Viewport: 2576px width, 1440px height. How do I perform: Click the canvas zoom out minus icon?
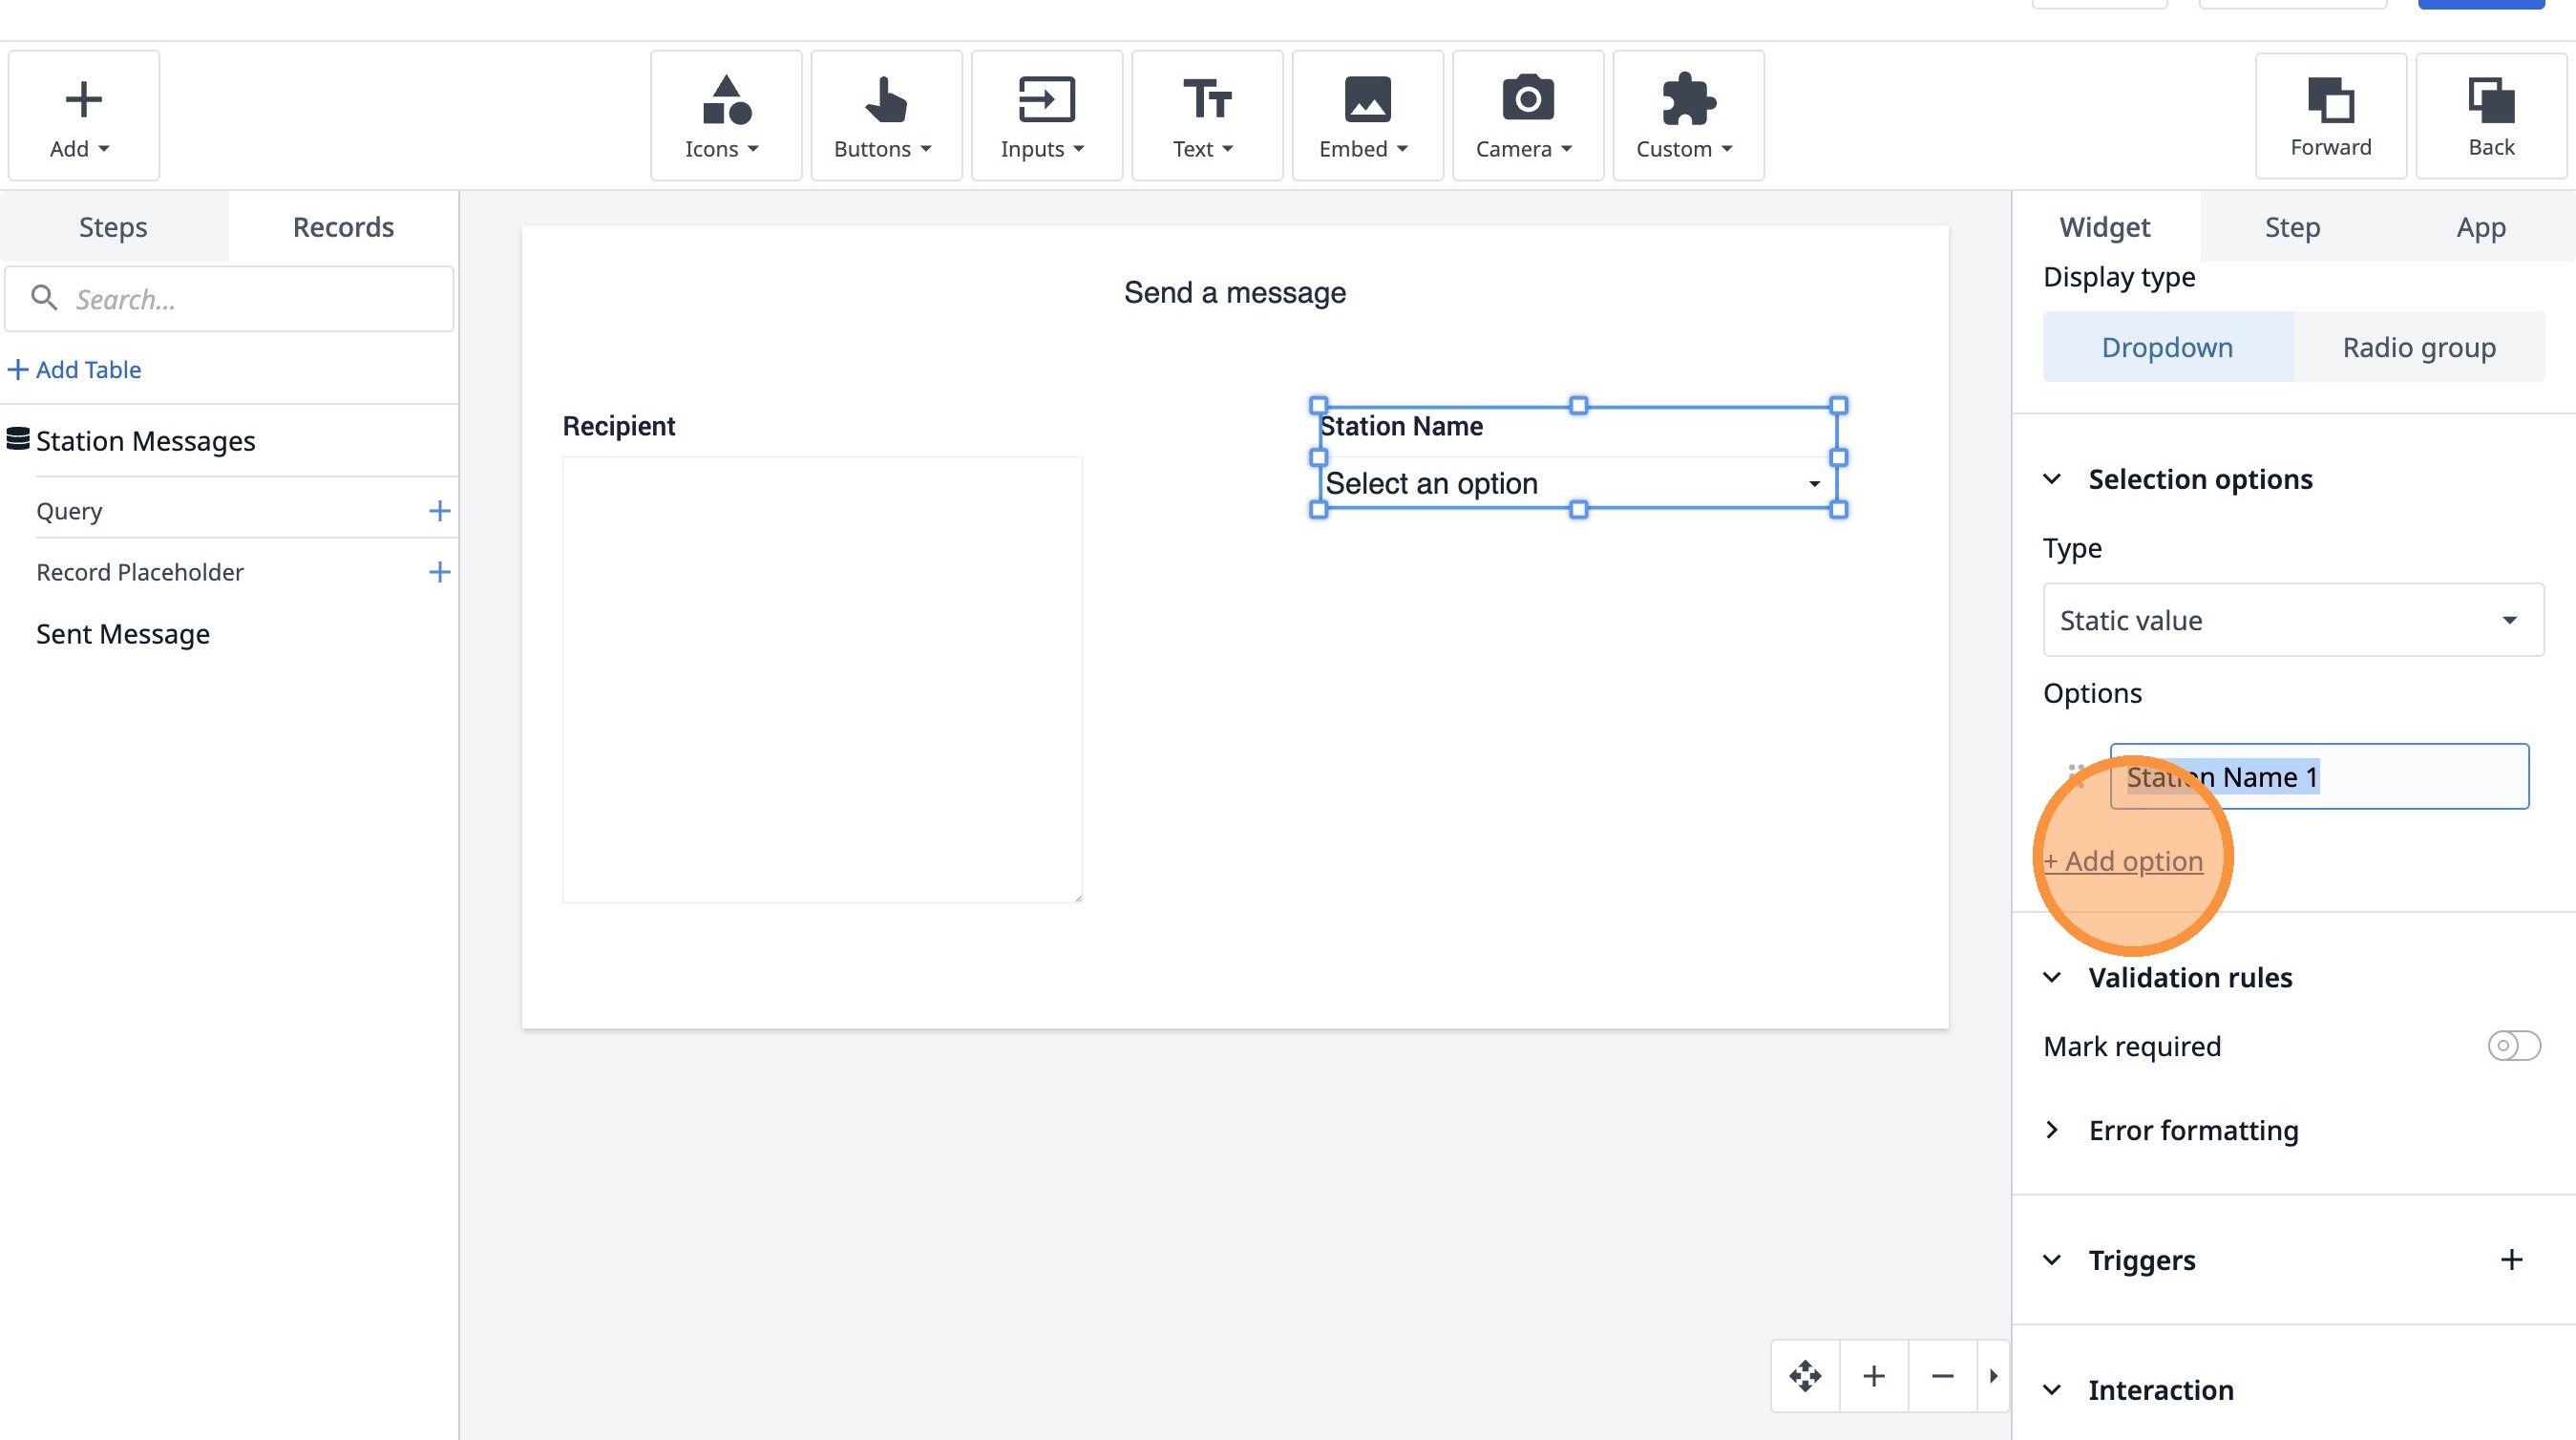(x=1941, y=1376)
